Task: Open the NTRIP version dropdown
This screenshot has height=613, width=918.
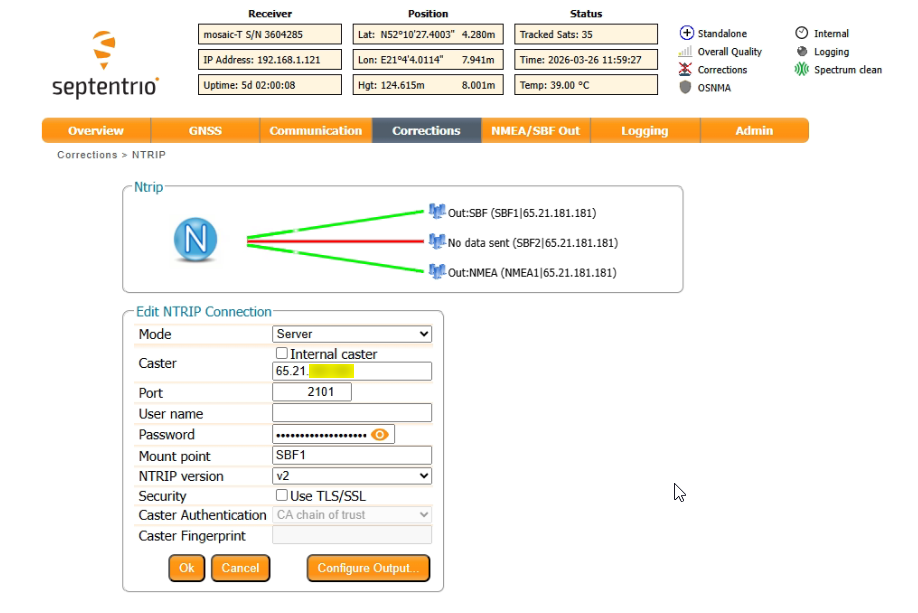Action: 352,476
